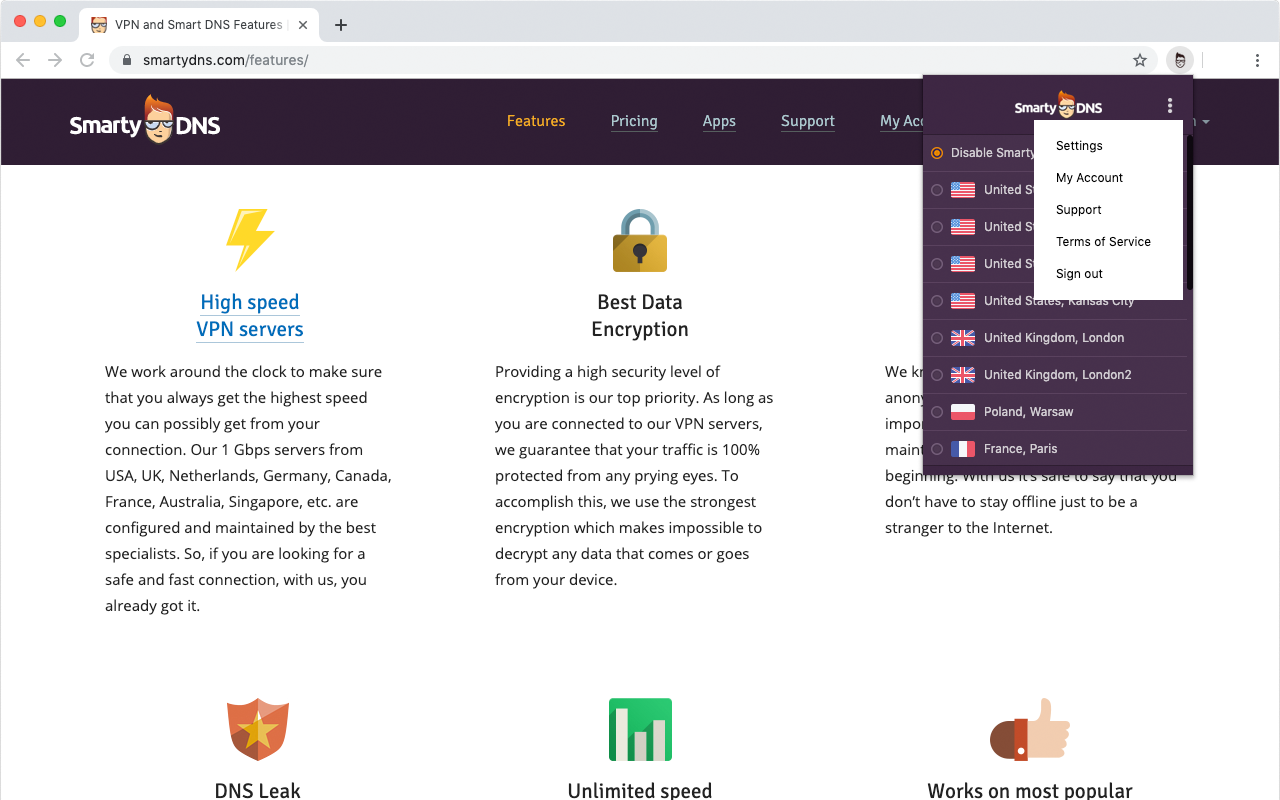Choose Settings from the extension menu
Image resolution: width=1280 pixels, height=800 pixels.
1078,145
